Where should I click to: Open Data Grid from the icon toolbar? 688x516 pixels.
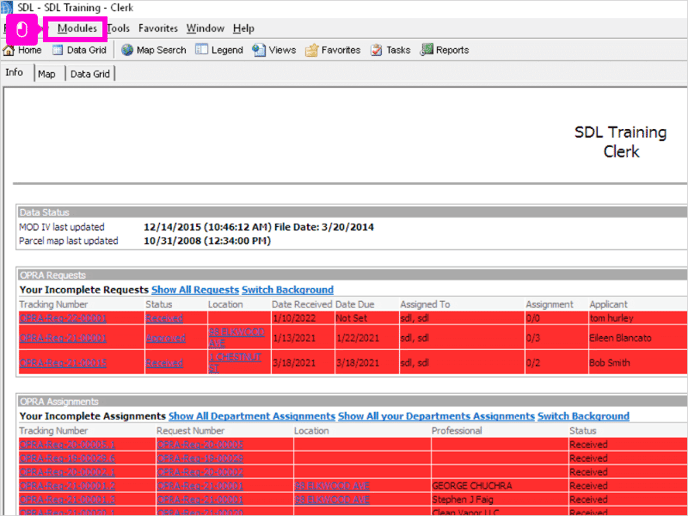pyautogui.click(x=79, y=50)
